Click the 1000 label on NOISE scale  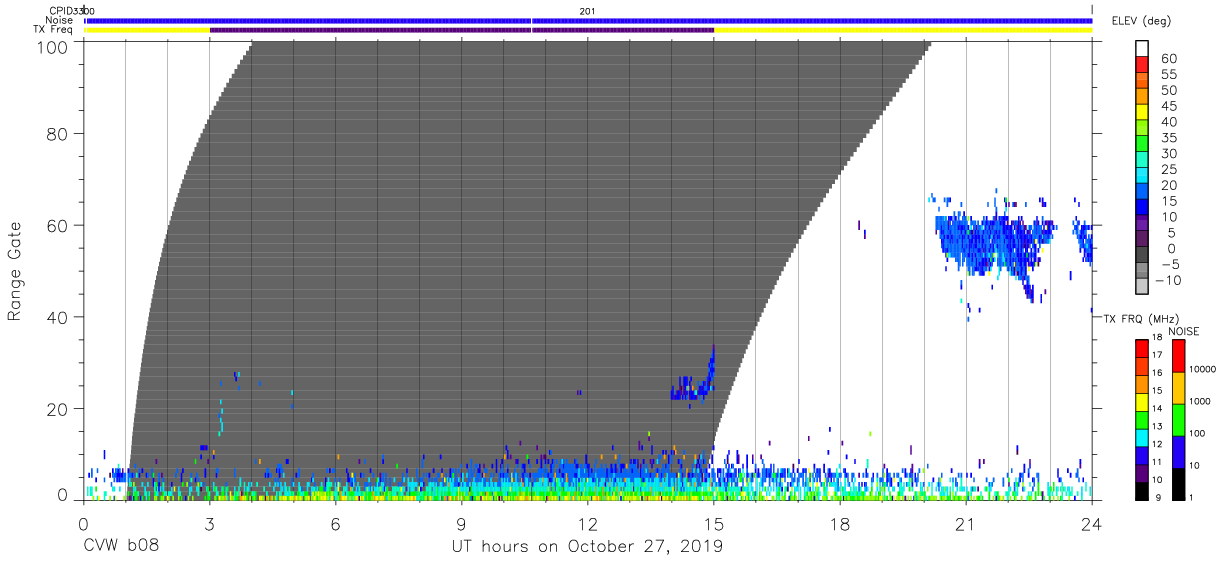point(1201,402)
